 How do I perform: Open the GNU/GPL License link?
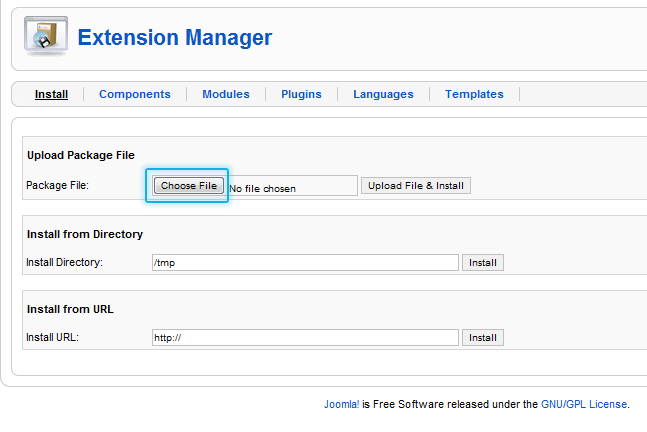pos(584,404)
